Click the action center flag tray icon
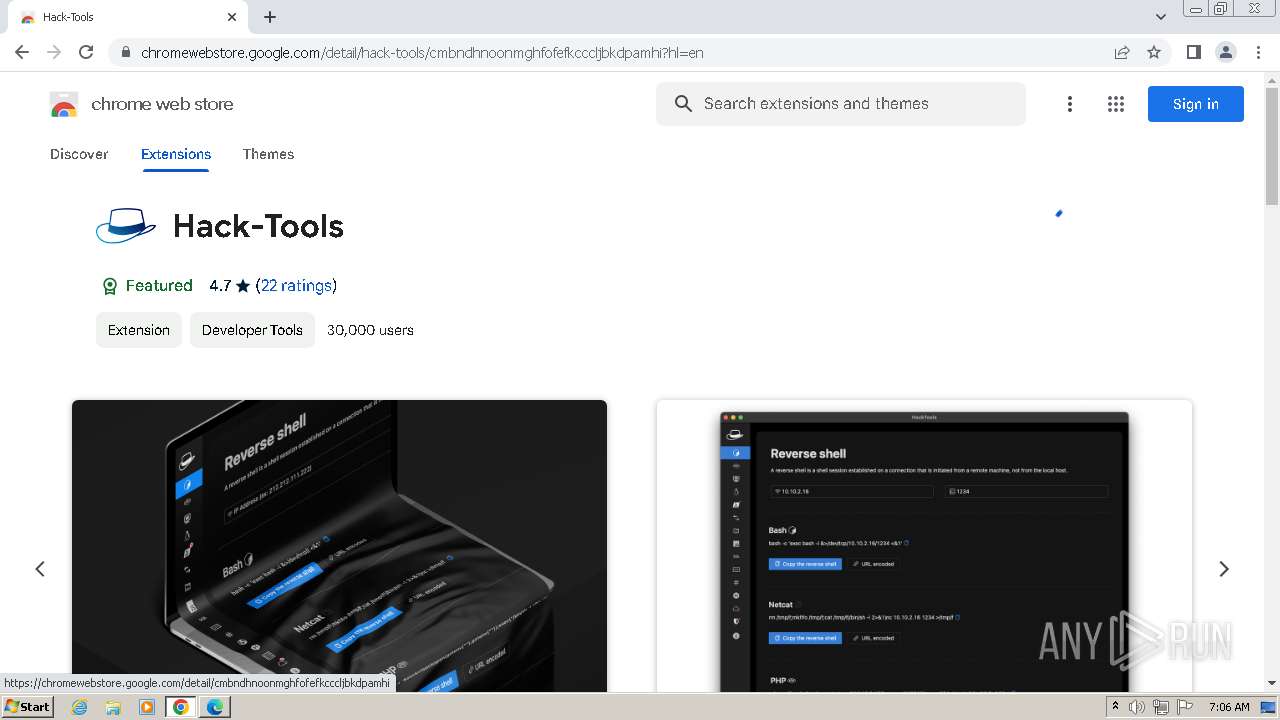This screenshot has height=720, width=1280. 1185,707
